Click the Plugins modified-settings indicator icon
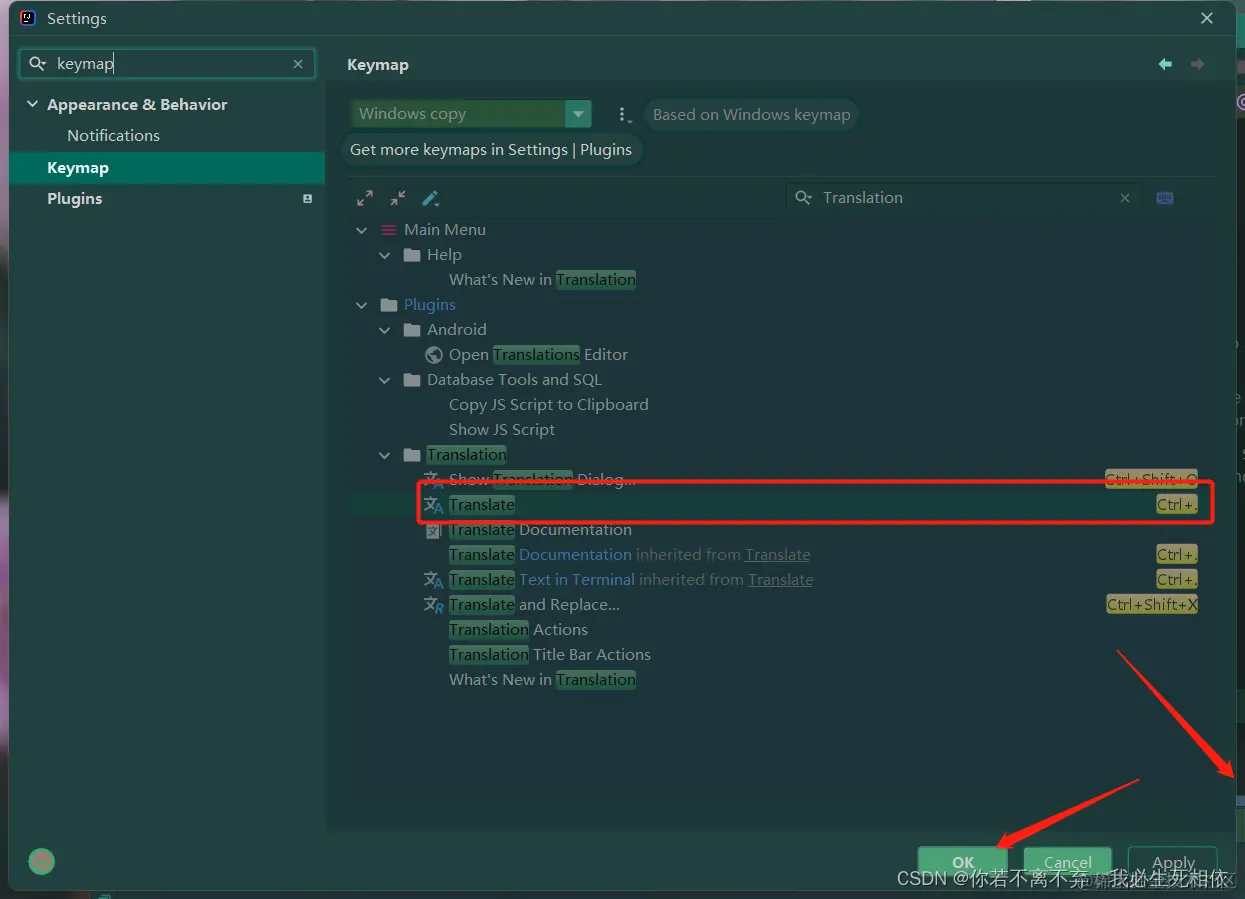 click(307, 199)
